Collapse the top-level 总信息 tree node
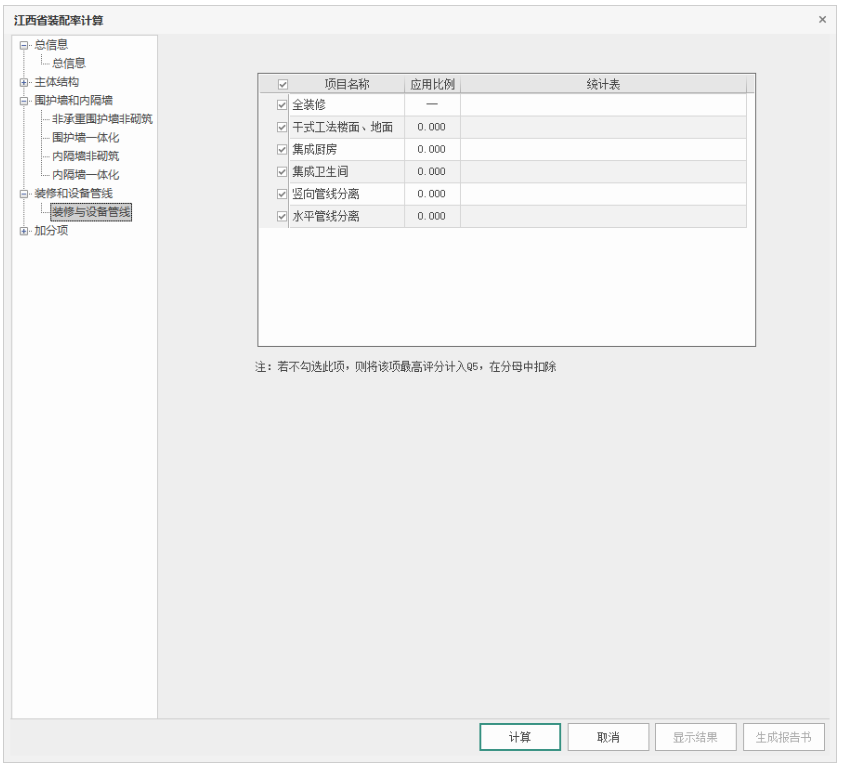Image resolution: width=846 pixels, height=769 pixels. 23,45
